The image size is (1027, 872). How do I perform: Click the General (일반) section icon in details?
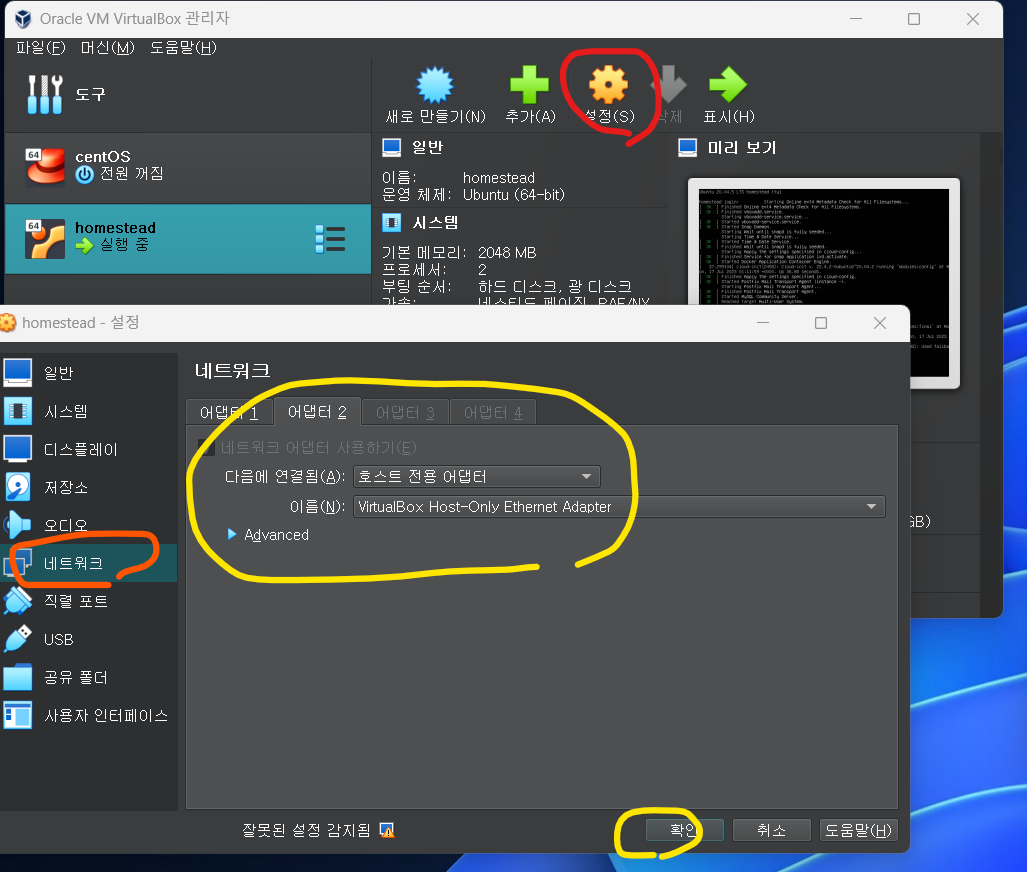(392, 147)
